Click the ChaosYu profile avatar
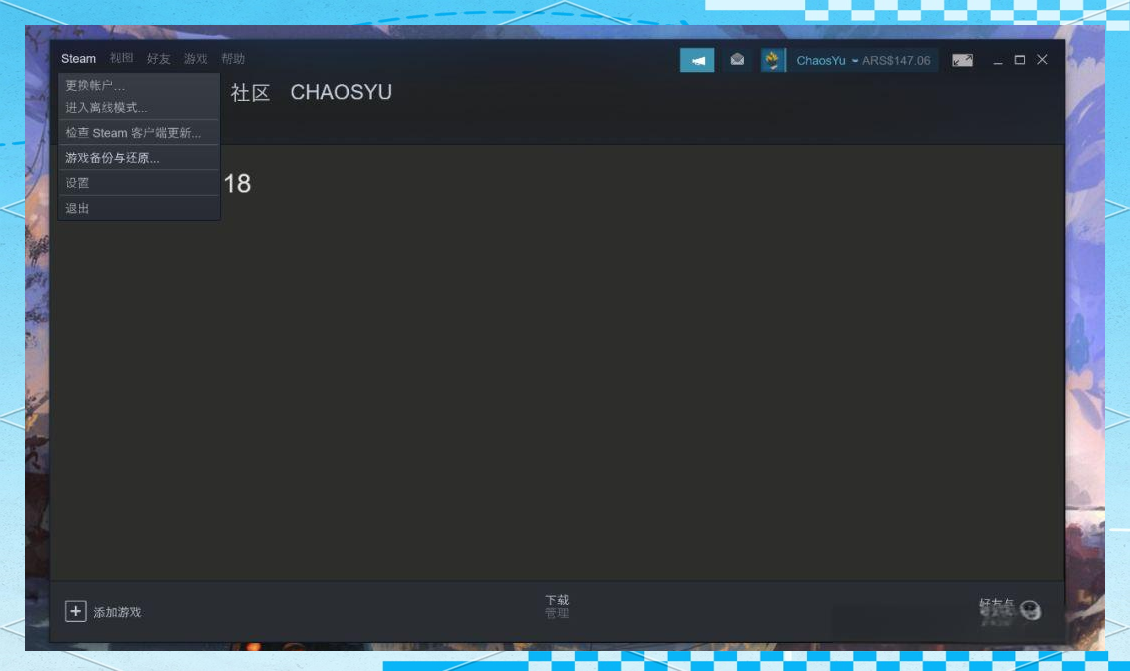This screenshot has width=1130, height=671. click(773, 61)
